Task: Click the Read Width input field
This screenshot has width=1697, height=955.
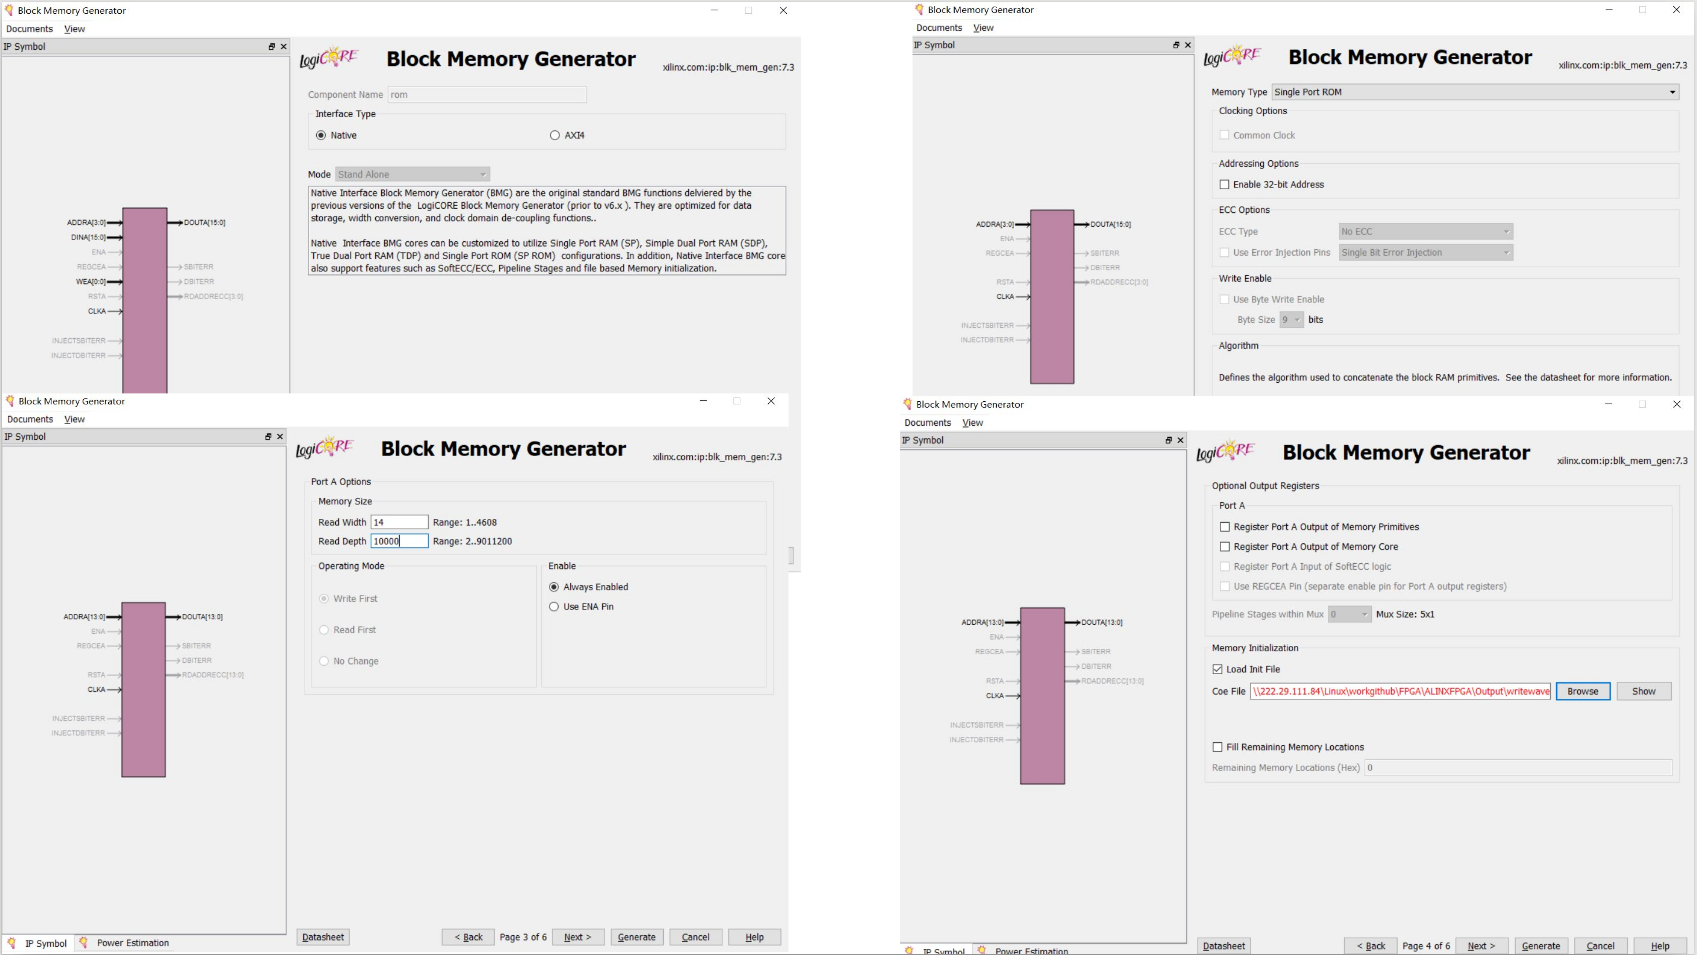Action: click(399, 522)
